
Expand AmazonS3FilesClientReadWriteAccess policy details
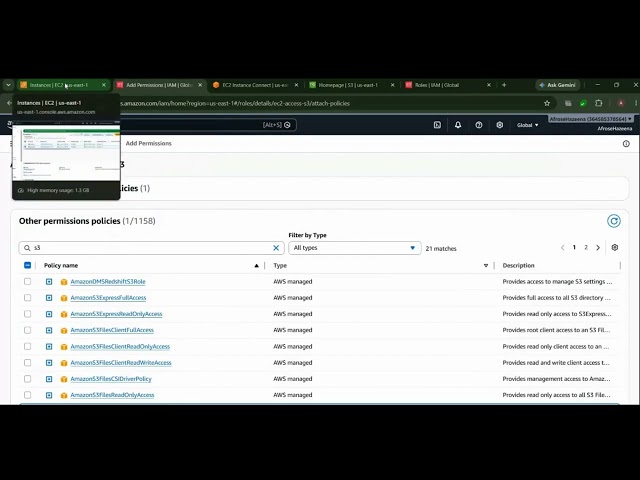click(x=49, y=362)
